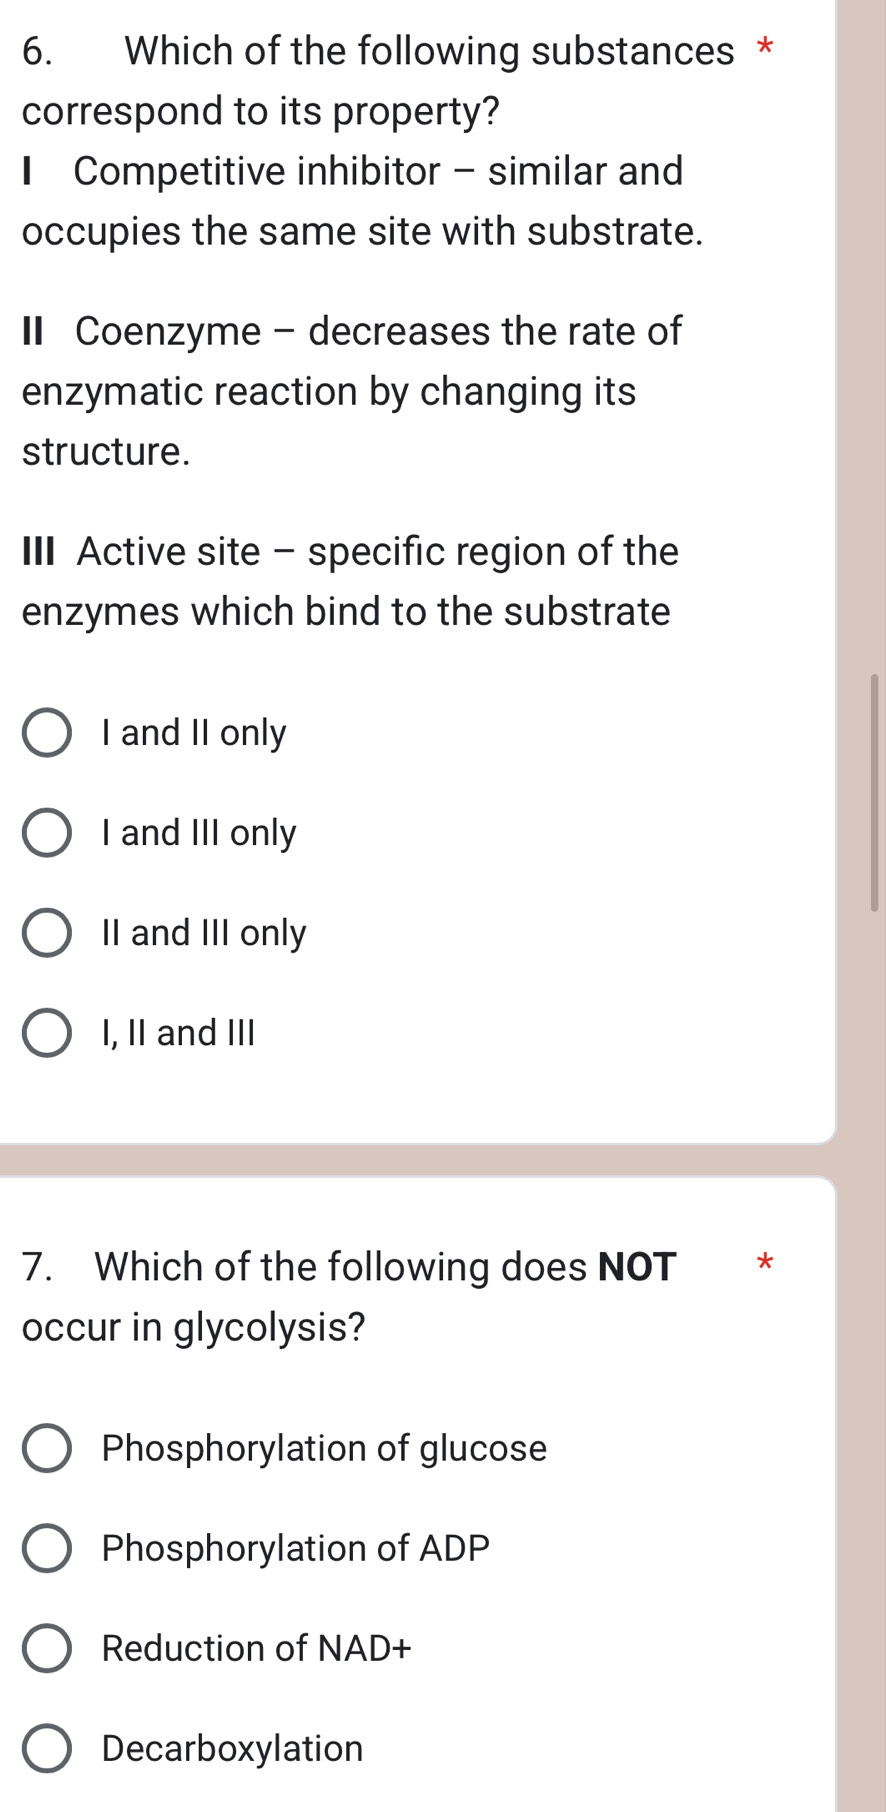
Task: Click the radio circle beside "Decarboxylation"
Action: point(46,1749)
